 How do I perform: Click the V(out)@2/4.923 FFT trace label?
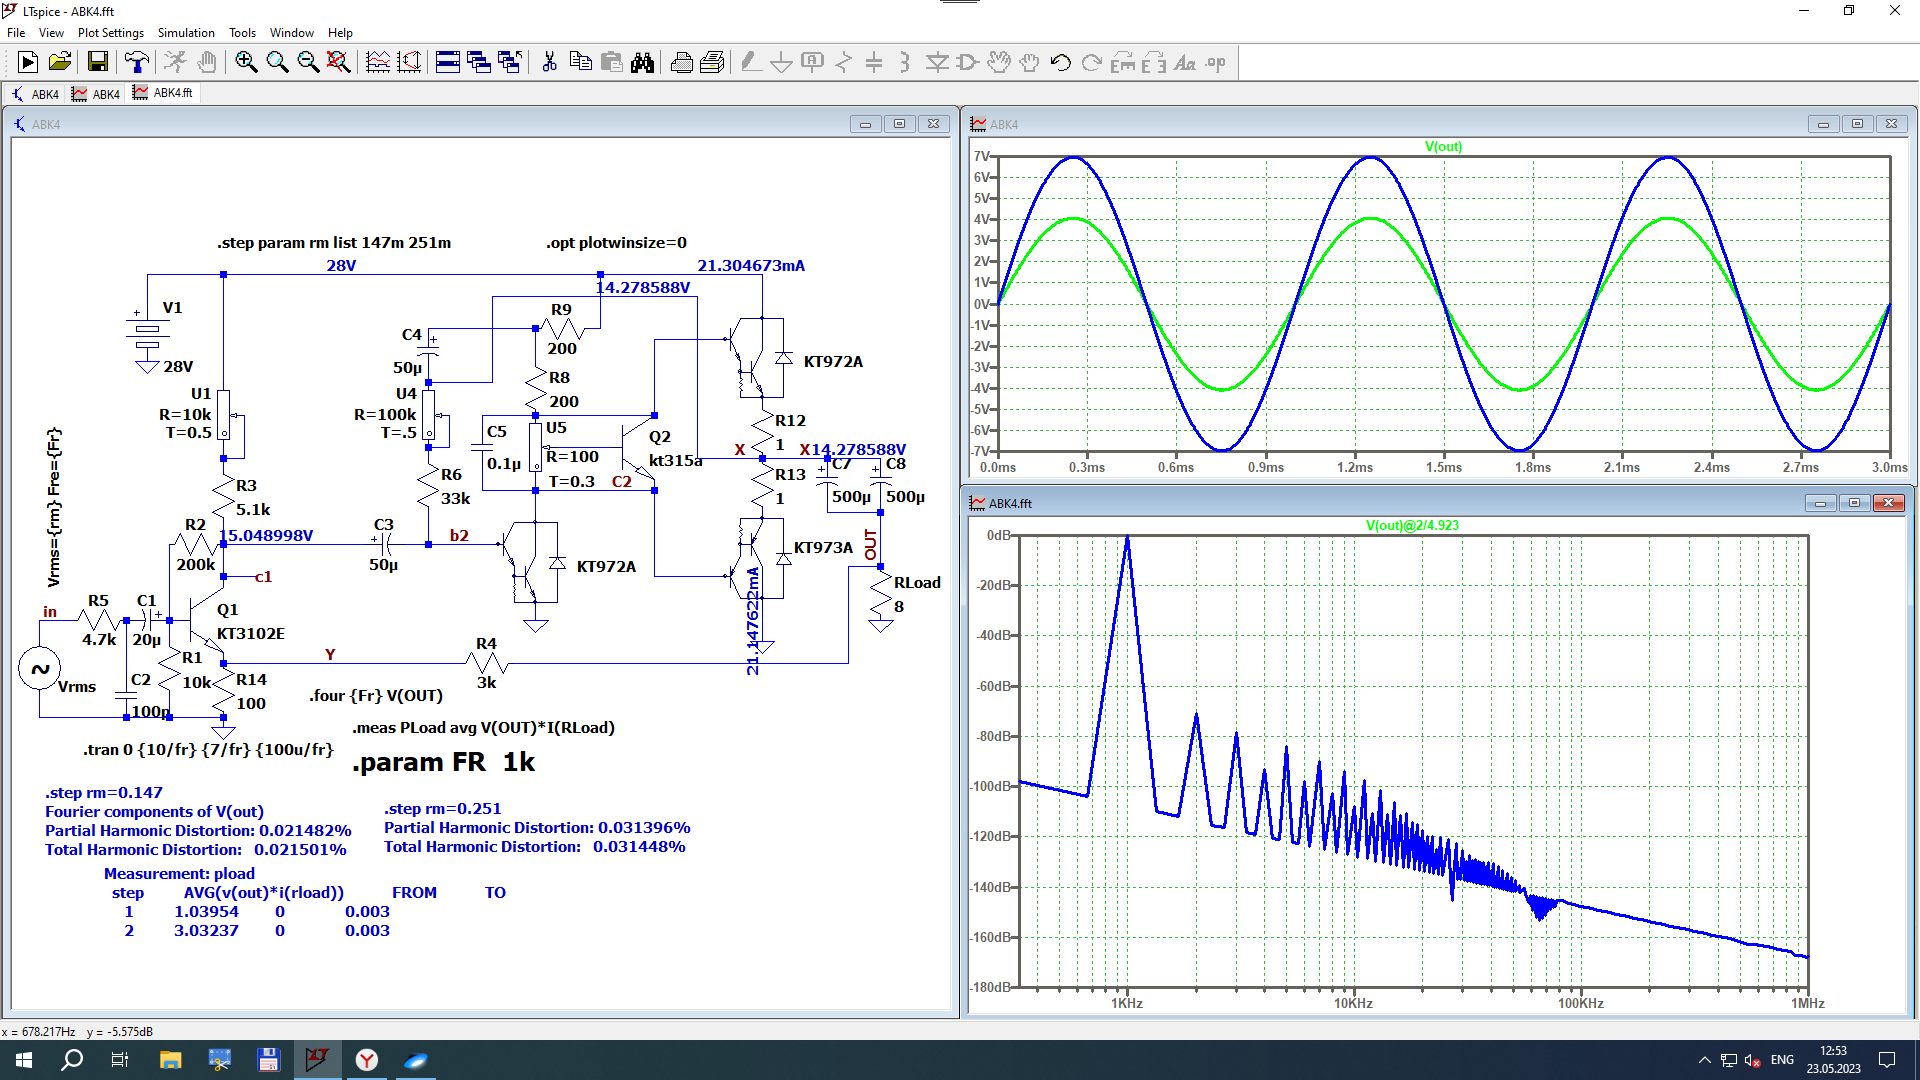pyautogui.click(x=1412, y=525)
